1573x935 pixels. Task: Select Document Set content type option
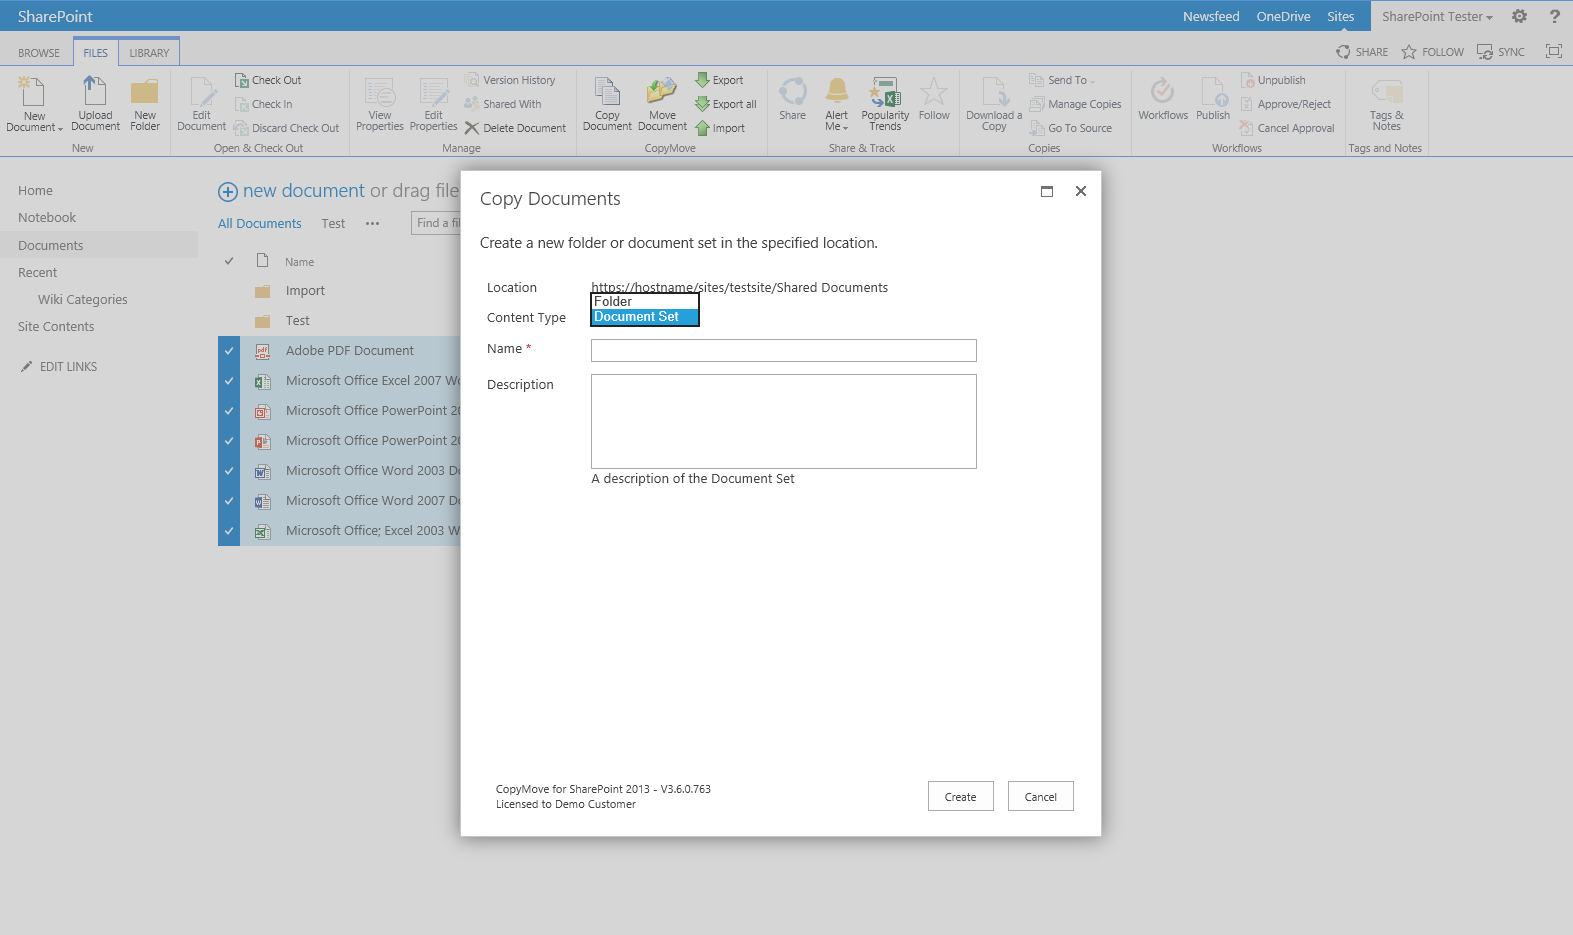click(x=644, y=317)
